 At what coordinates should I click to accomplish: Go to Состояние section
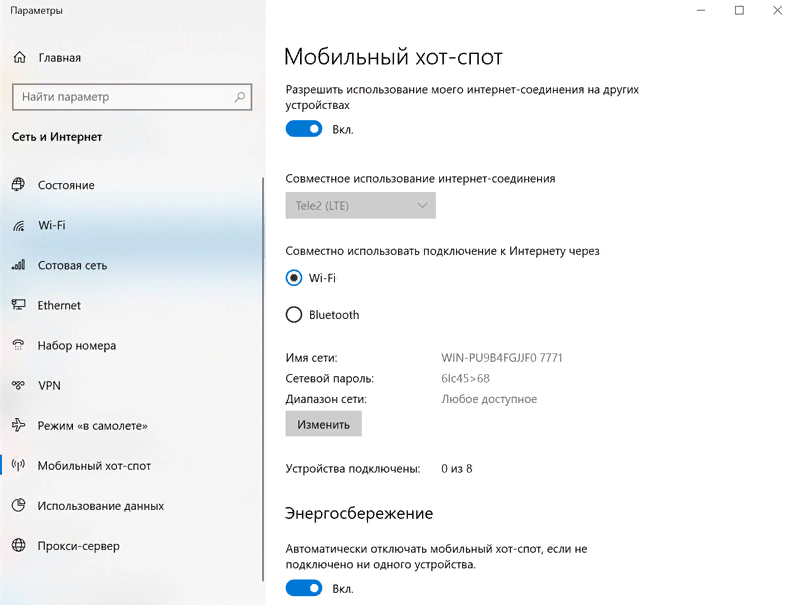[x=66, y=185]
